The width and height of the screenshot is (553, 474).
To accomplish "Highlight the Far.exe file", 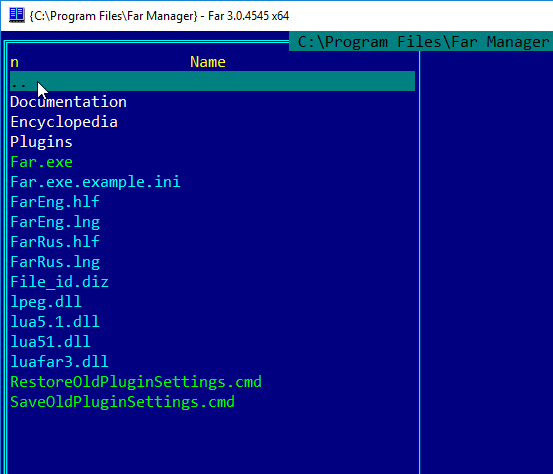I will [41, 162].
